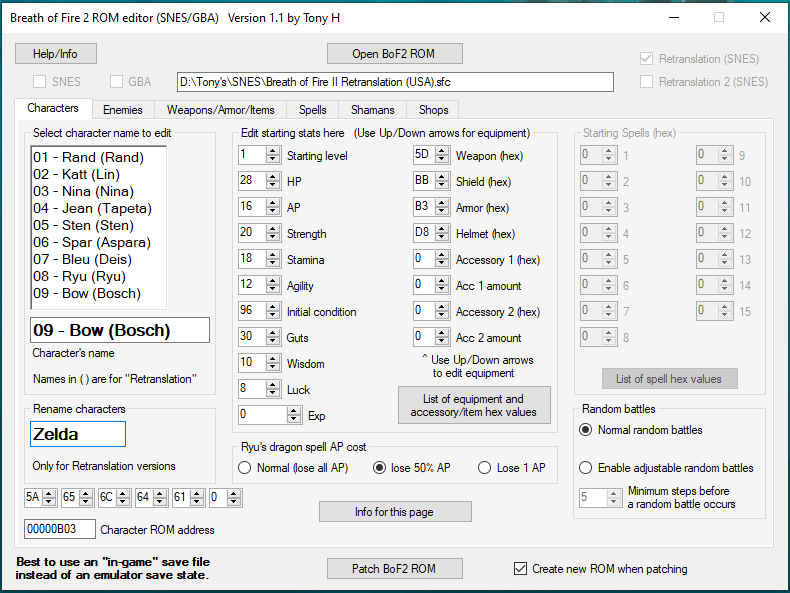The width and height of the screenshot is (790, 593).
Task: Decrease the HP value with down arrow
Action: (x=273, y=185)
